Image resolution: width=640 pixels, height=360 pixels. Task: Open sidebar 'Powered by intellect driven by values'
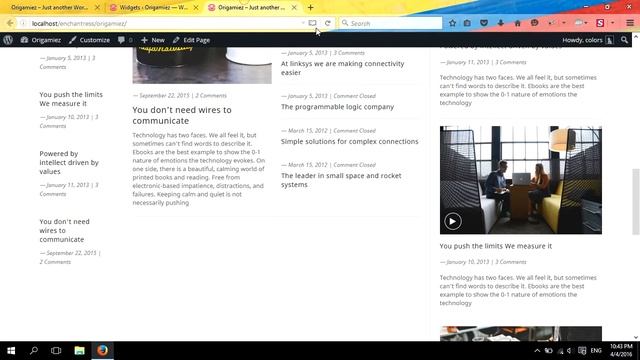[x=69, y=162]
